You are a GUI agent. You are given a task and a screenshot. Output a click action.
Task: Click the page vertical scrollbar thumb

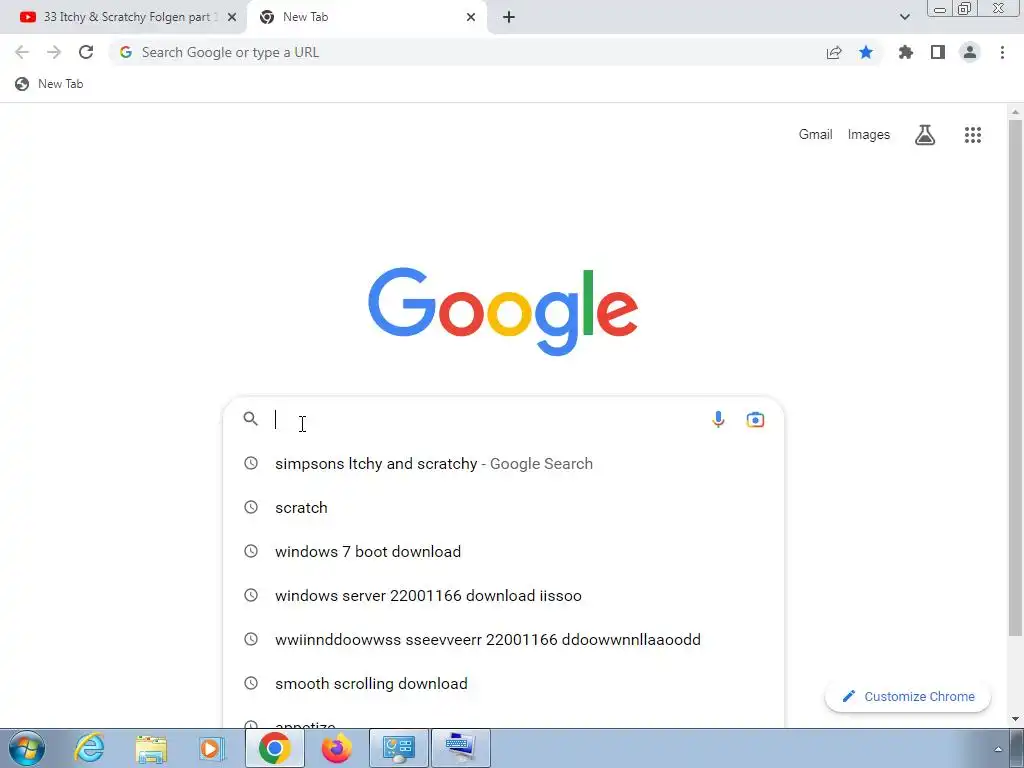point(1016,377)
